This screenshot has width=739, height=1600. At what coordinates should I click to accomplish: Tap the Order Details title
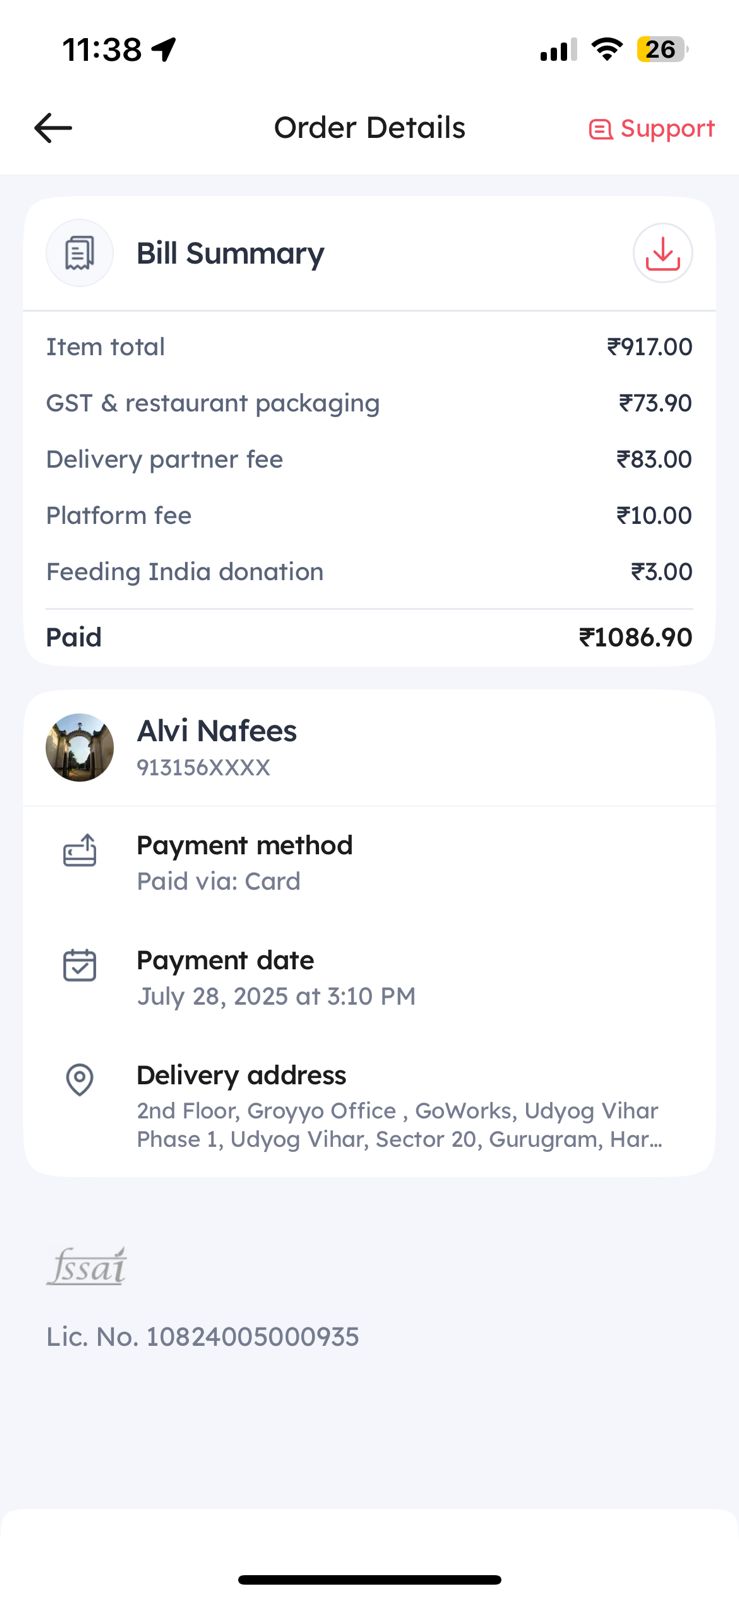click(x=369, y=128)
